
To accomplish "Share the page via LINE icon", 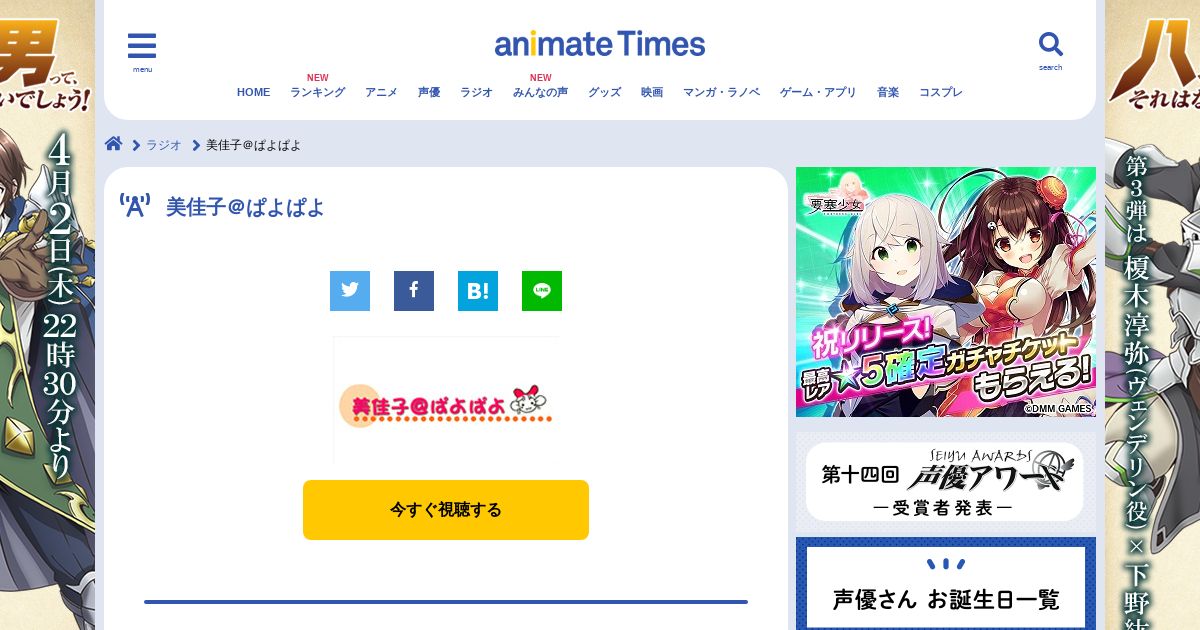I will click(542, 291).
